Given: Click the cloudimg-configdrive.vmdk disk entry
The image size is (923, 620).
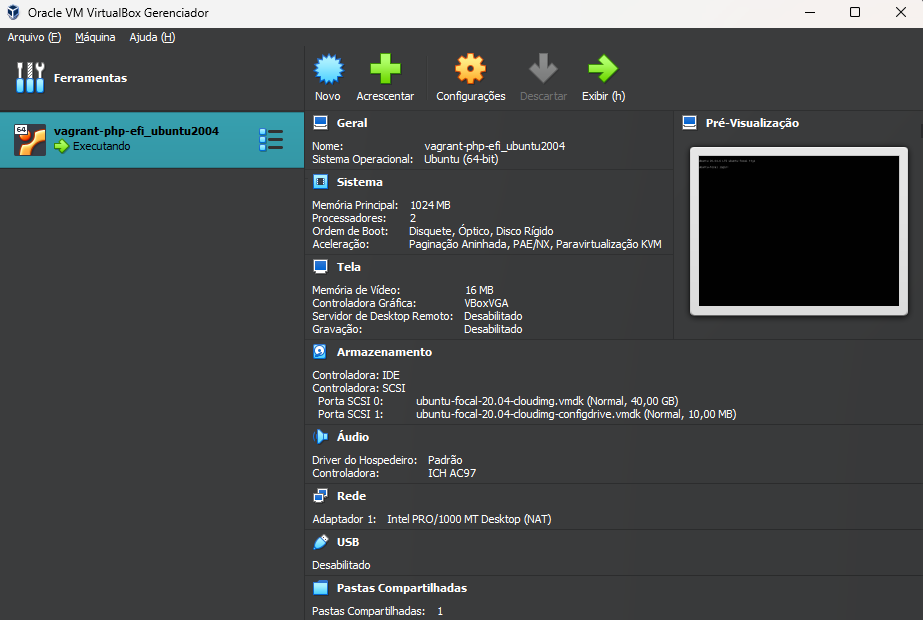Looking at the screenshot, I should (576, 414).
